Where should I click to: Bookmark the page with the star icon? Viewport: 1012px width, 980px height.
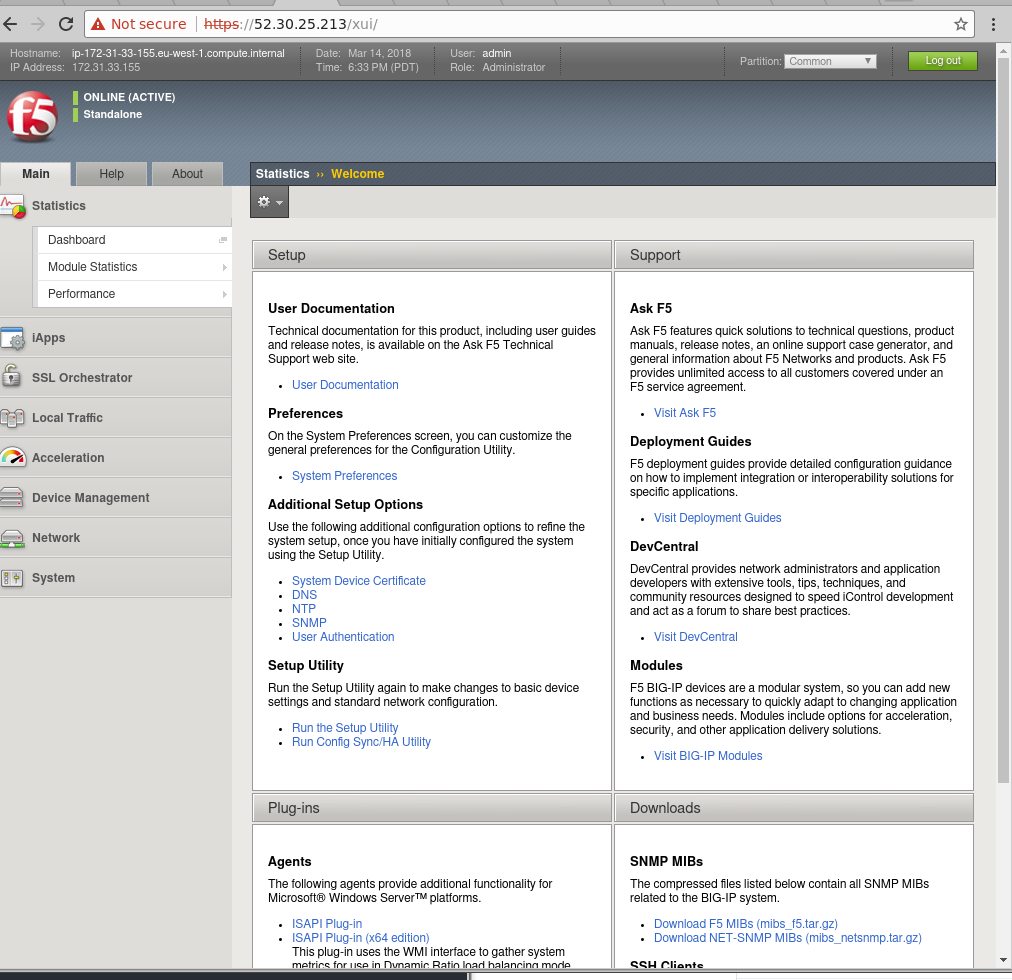tap(960, 25)
